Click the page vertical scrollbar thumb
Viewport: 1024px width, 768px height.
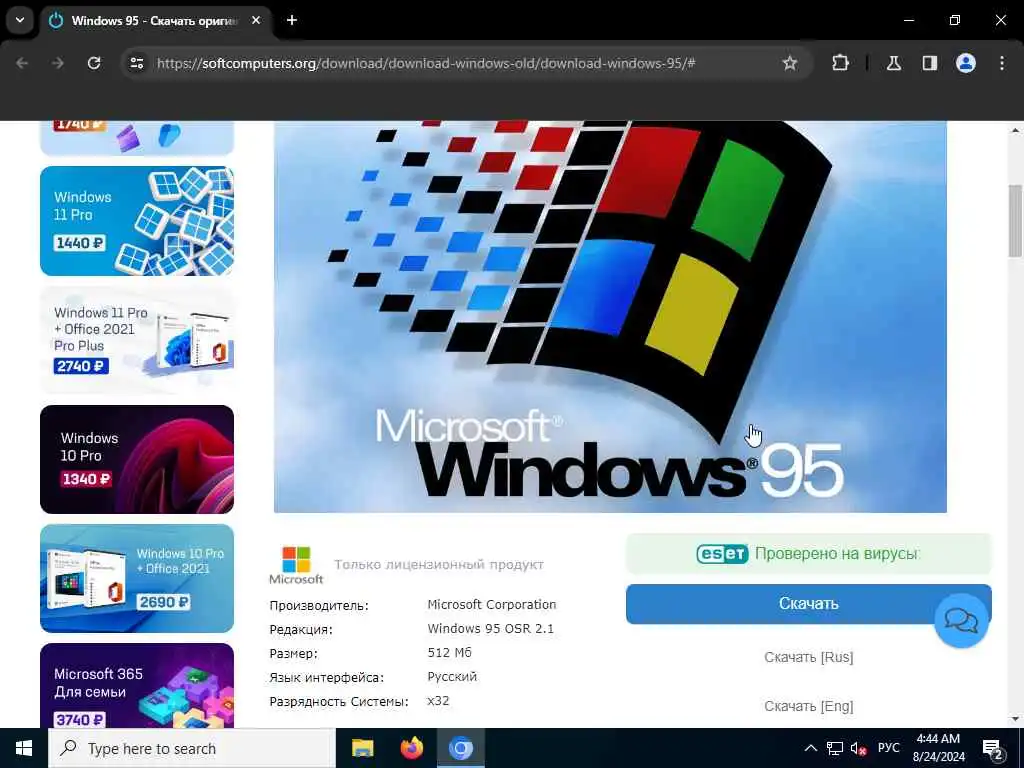pos(1015,221)
